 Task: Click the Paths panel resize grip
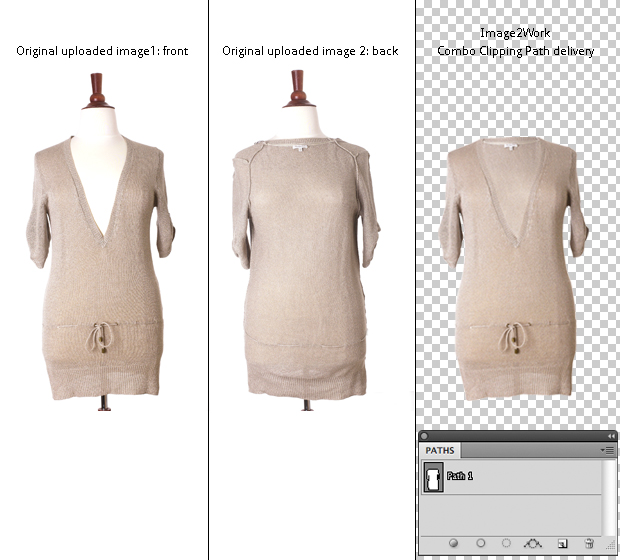[611, 546]
